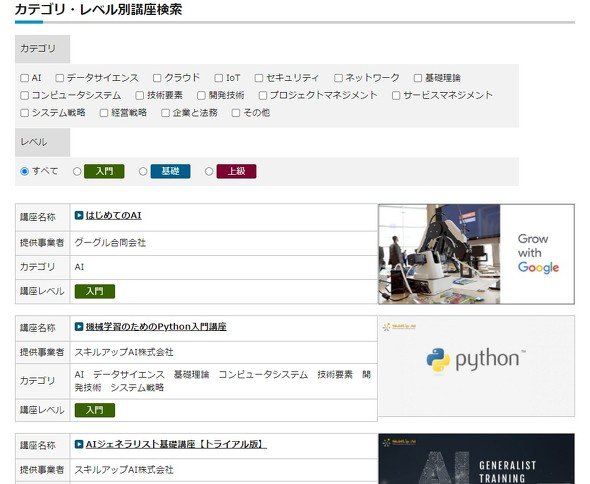Check the プロジェクトマネジメント checkbox
The image size is (590, 484).
(x=263, y=96)
